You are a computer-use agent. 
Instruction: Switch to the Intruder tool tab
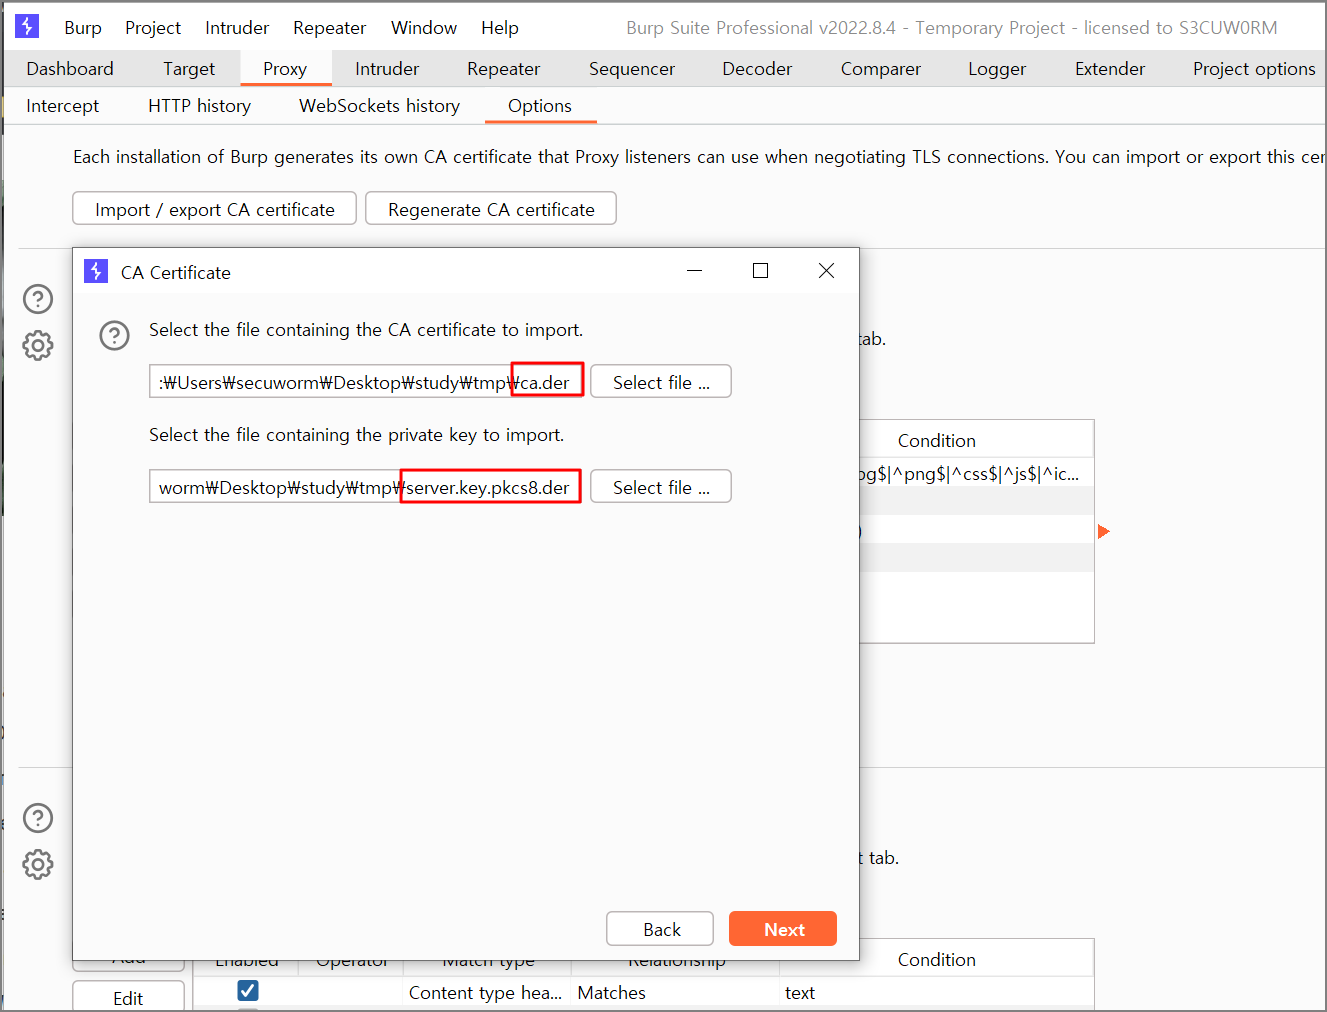tap(387, 69)
